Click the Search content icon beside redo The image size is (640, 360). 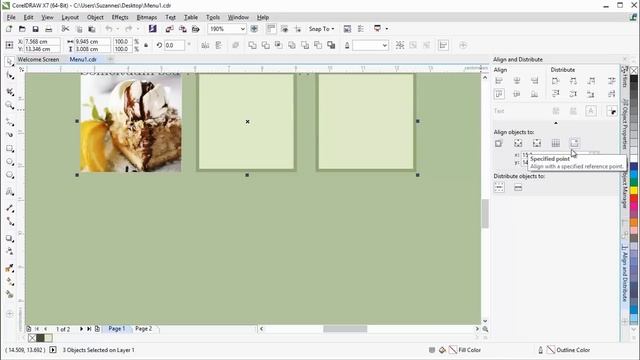153,29
